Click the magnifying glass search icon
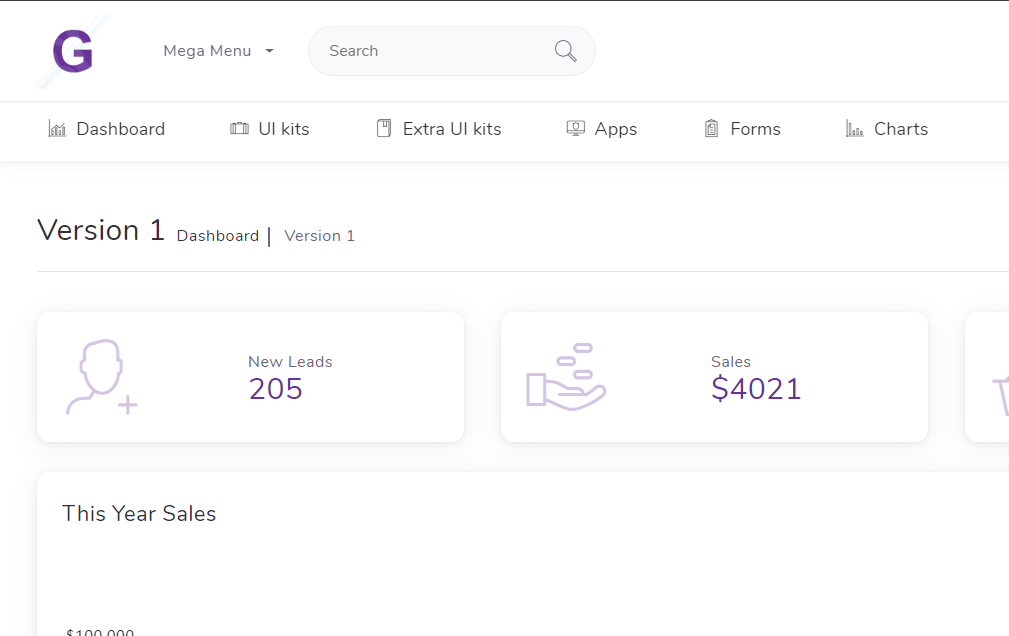Viewport: 1009px width, 636px height. (565, 51)
